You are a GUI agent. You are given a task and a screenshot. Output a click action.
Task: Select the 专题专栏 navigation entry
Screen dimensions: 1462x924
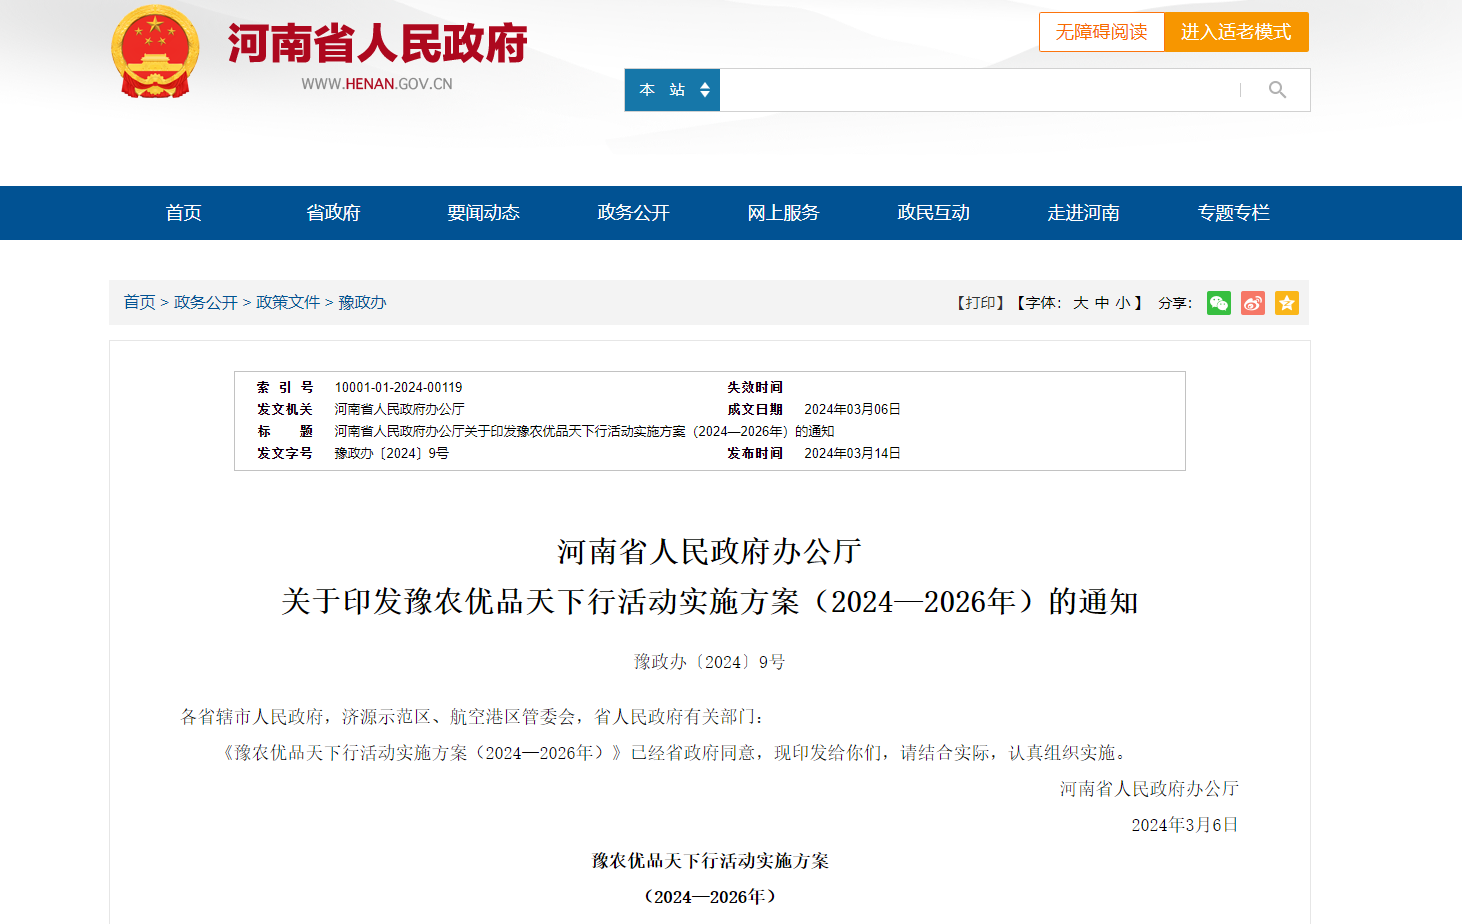(x=1233, y=212)
